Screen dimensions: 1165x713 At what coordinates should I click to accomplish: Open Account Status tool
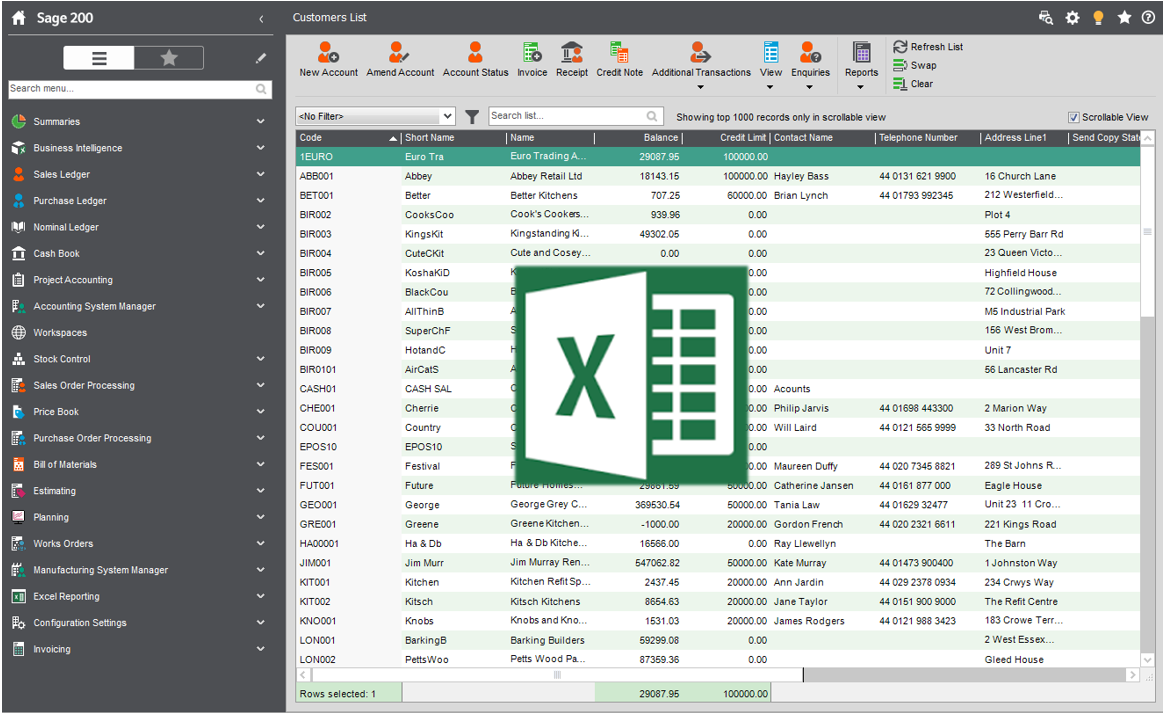coord(476,59)
